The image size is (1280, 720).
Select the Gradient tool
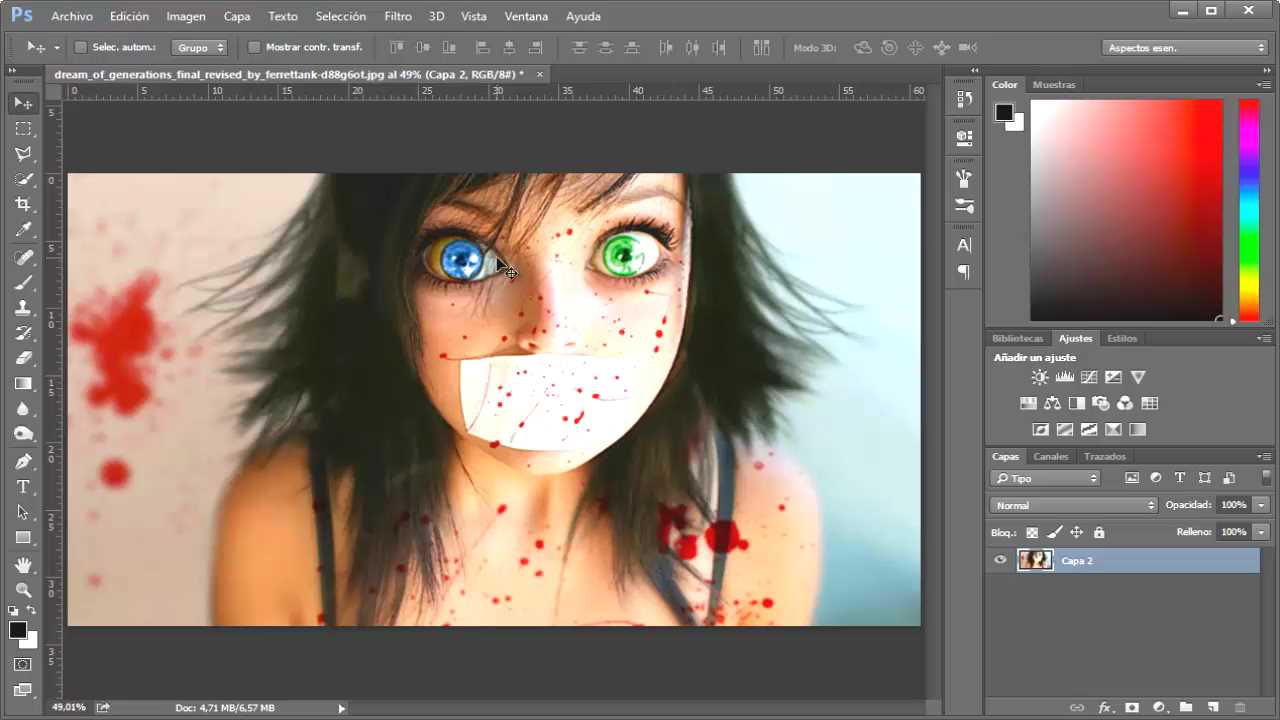(x=23, y=383)
